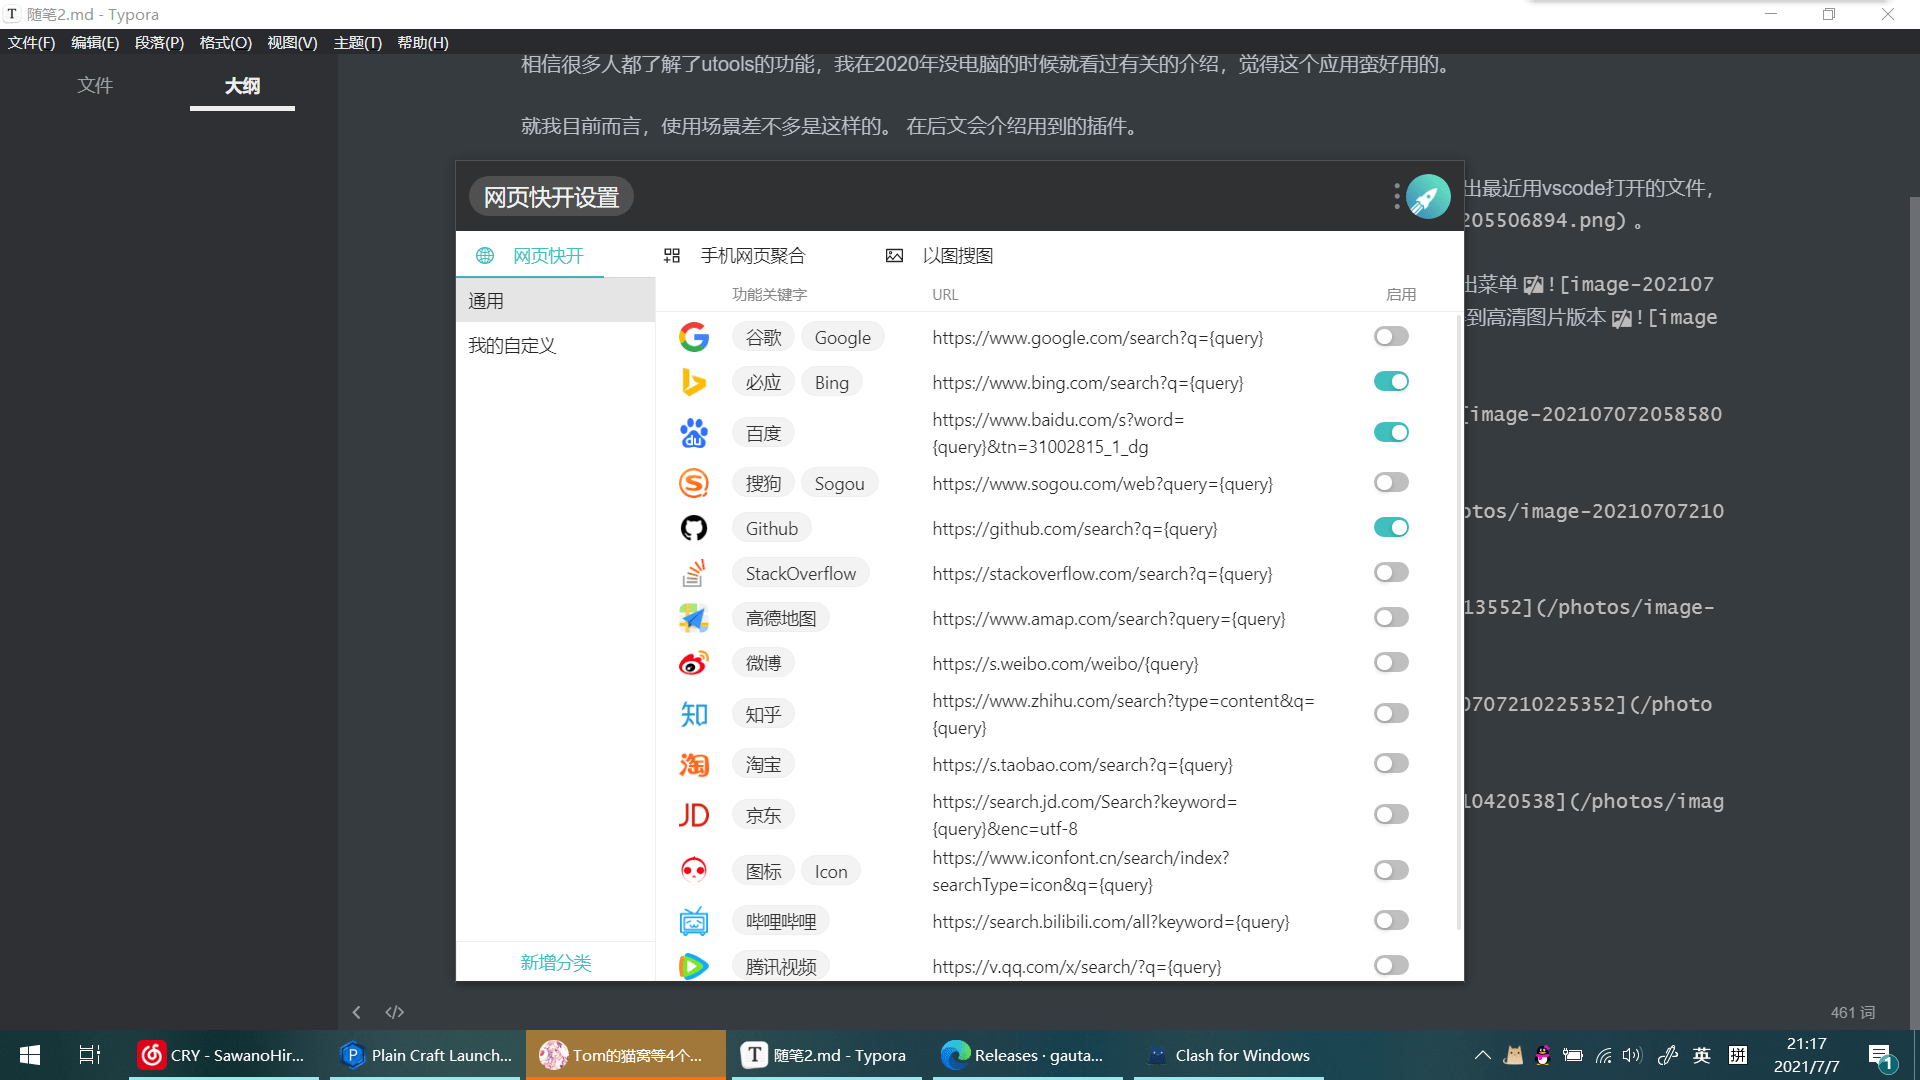Show hidden system tray icons

point(1482,1055)
